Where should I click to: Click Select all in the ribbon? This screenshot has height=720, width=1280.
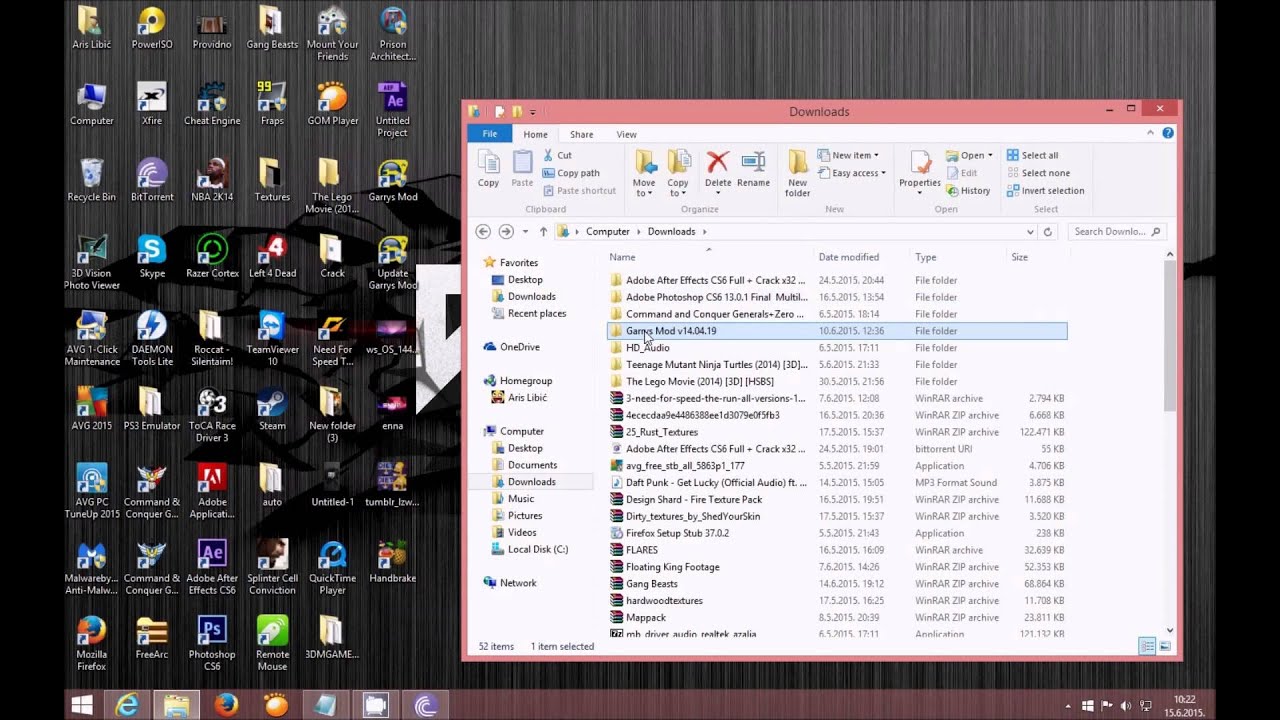(1032, 155)
